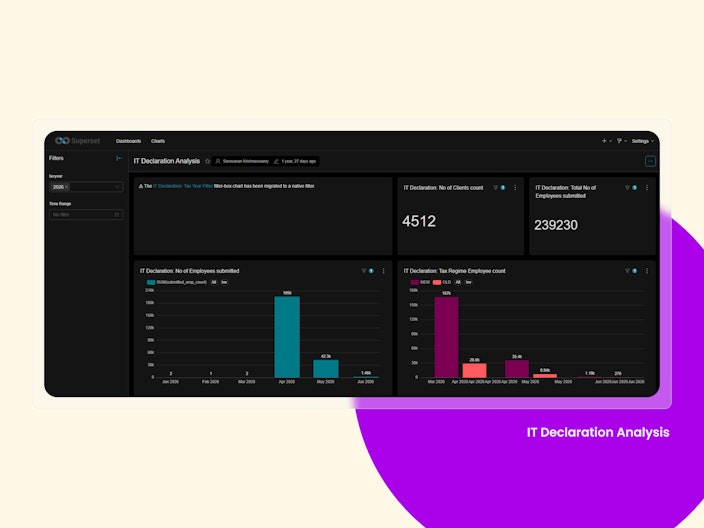Viewport: 704px width, 528px height.
Task: Click filter count badge on Total No of Employees
Action: (634, 188)
